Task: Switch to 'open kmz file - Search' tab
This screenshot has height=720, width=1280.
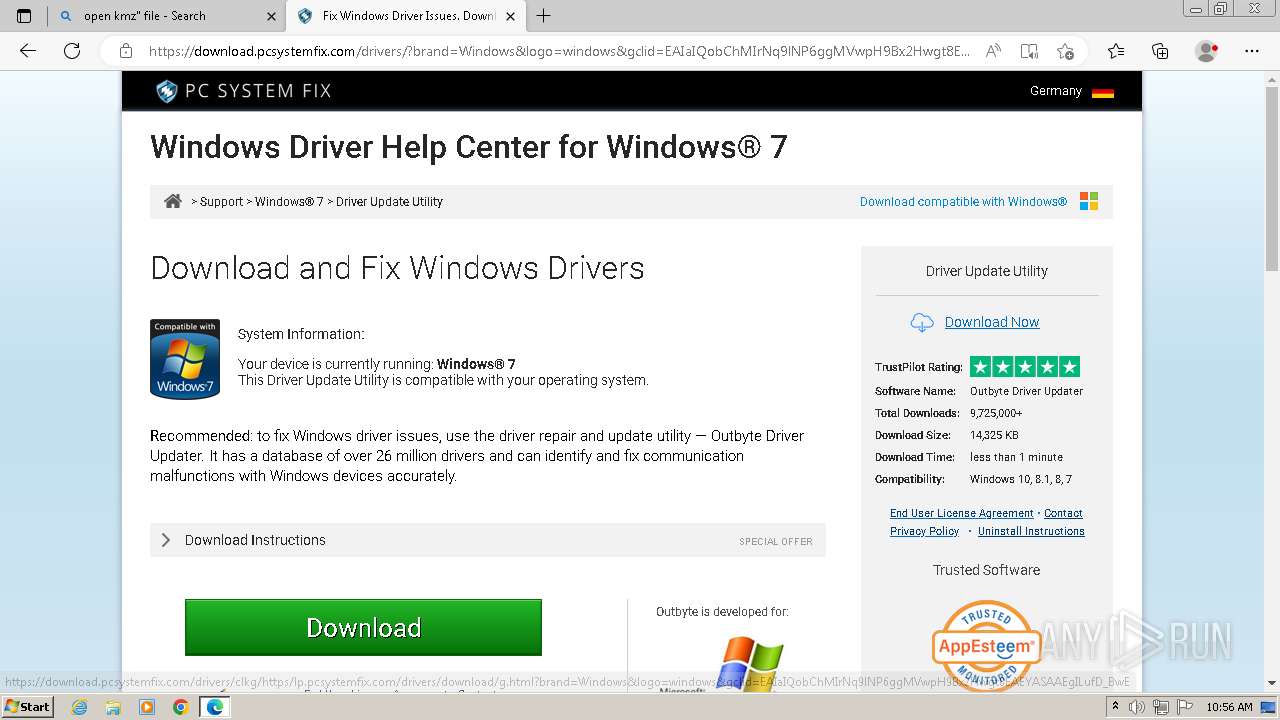Action: click(x=167, y=16)
